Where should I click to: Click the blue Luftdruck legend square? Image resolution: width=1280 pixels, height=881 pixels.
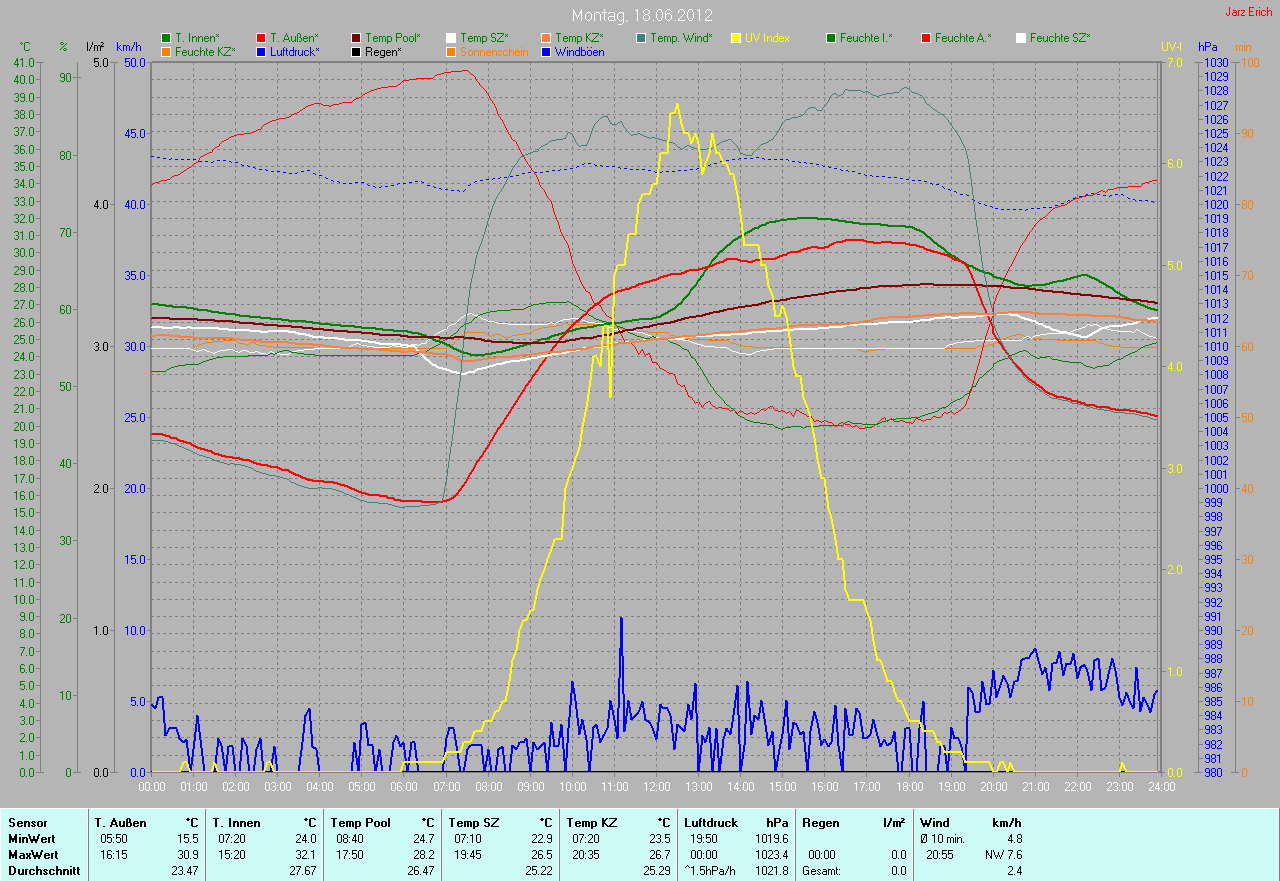pos(261,51)
